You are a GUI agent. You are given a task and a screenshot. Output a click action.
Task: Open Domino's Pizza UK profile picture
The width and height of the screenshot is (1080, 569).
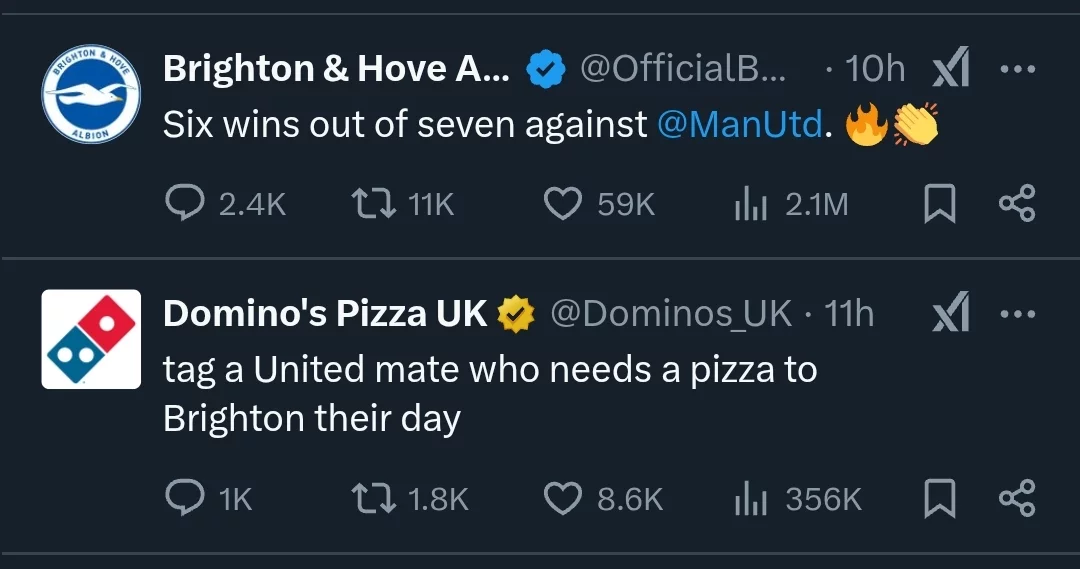point(91,339)
